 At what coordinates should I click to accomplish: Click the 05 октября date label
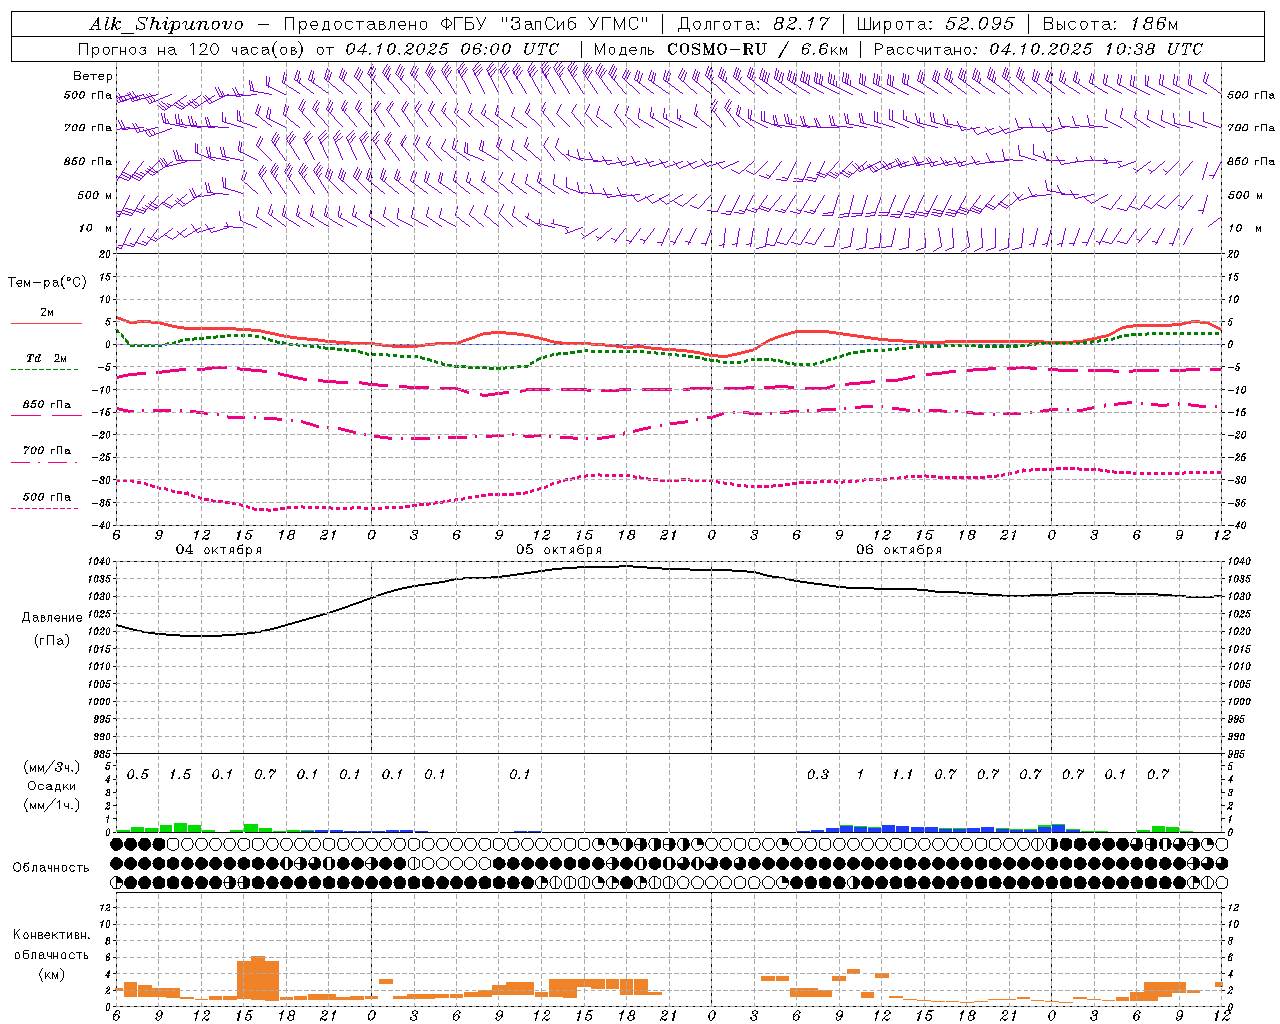coord(559,550)
